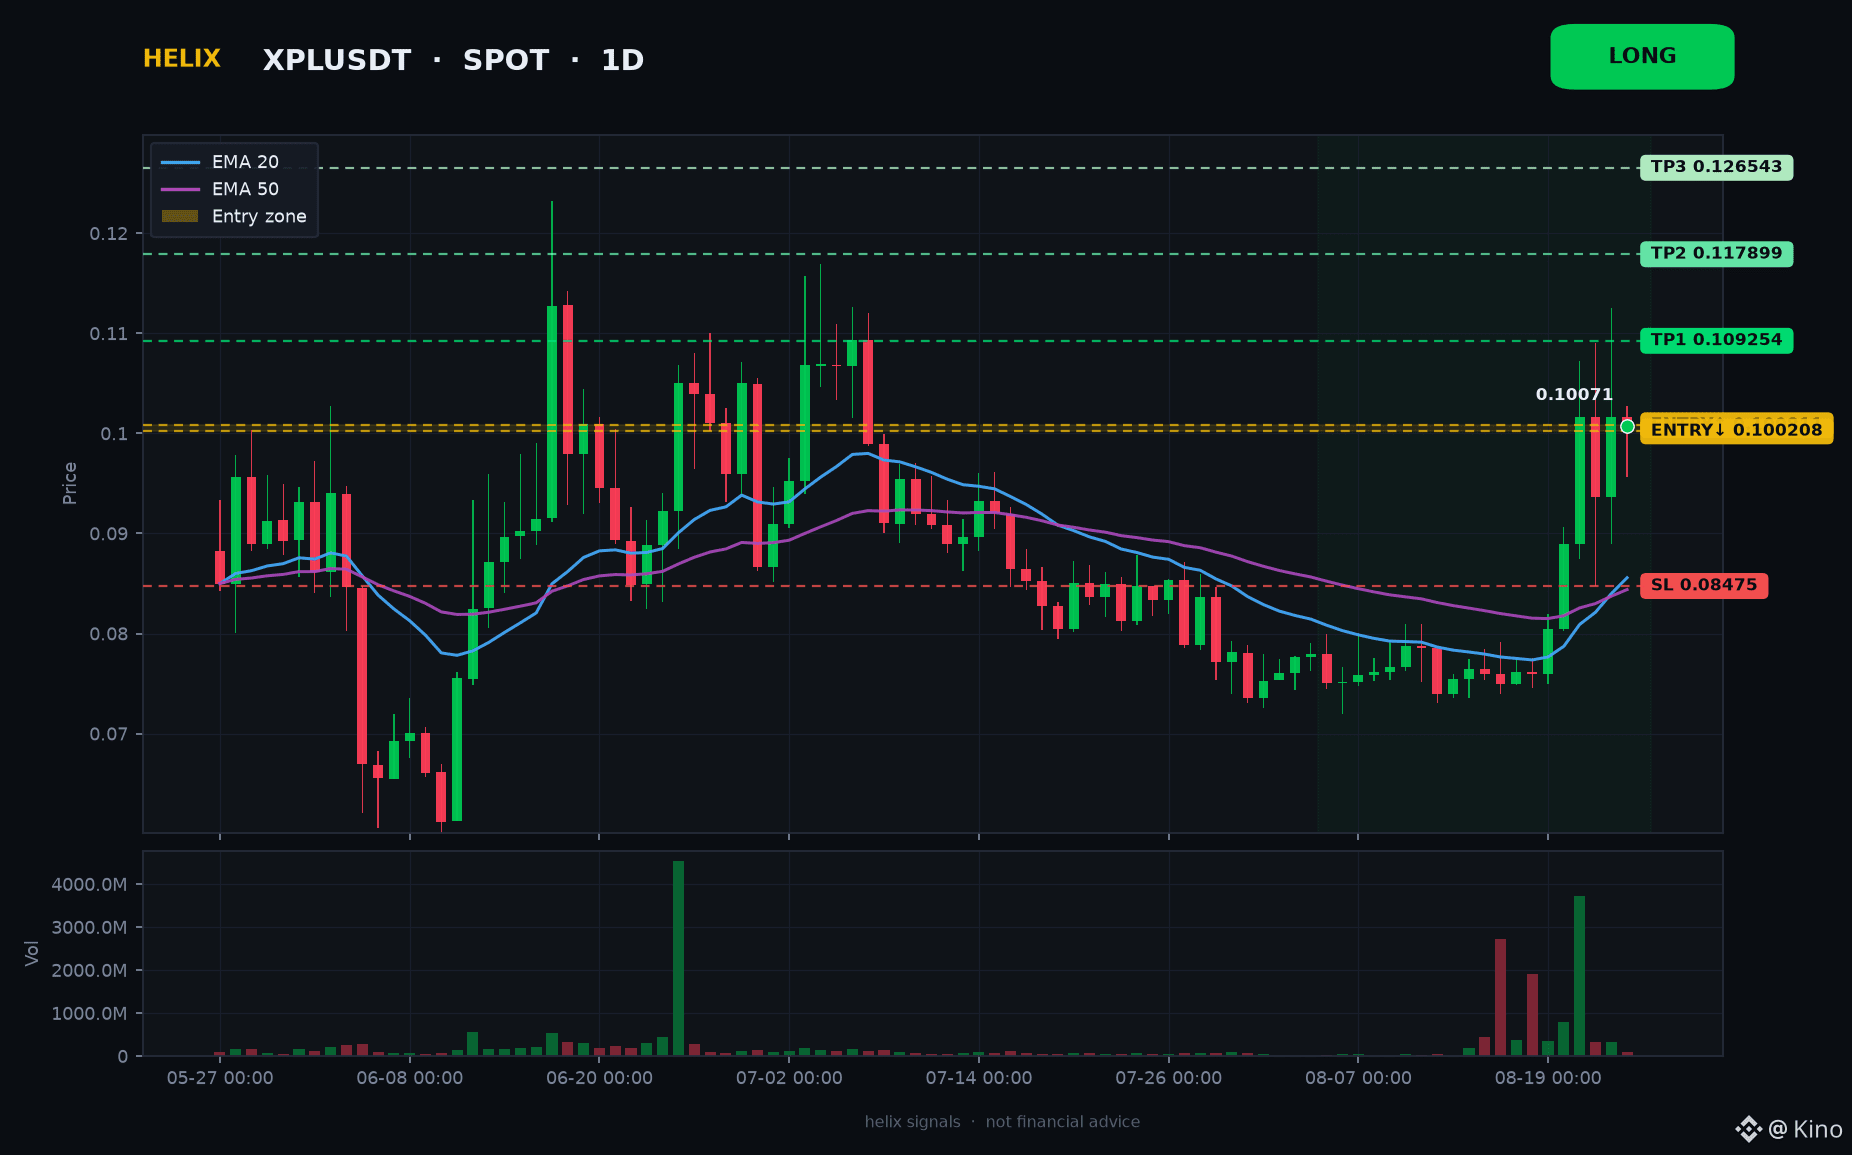Click the vertical Vol axis title
The image size is (1852, 1155).
[x=32, y=953]
